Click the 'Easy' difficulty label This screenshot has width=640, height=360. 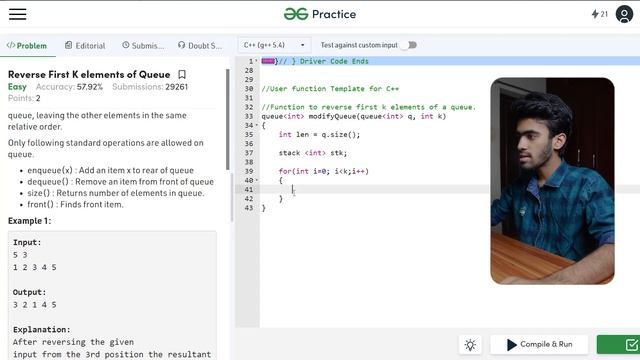17,87
